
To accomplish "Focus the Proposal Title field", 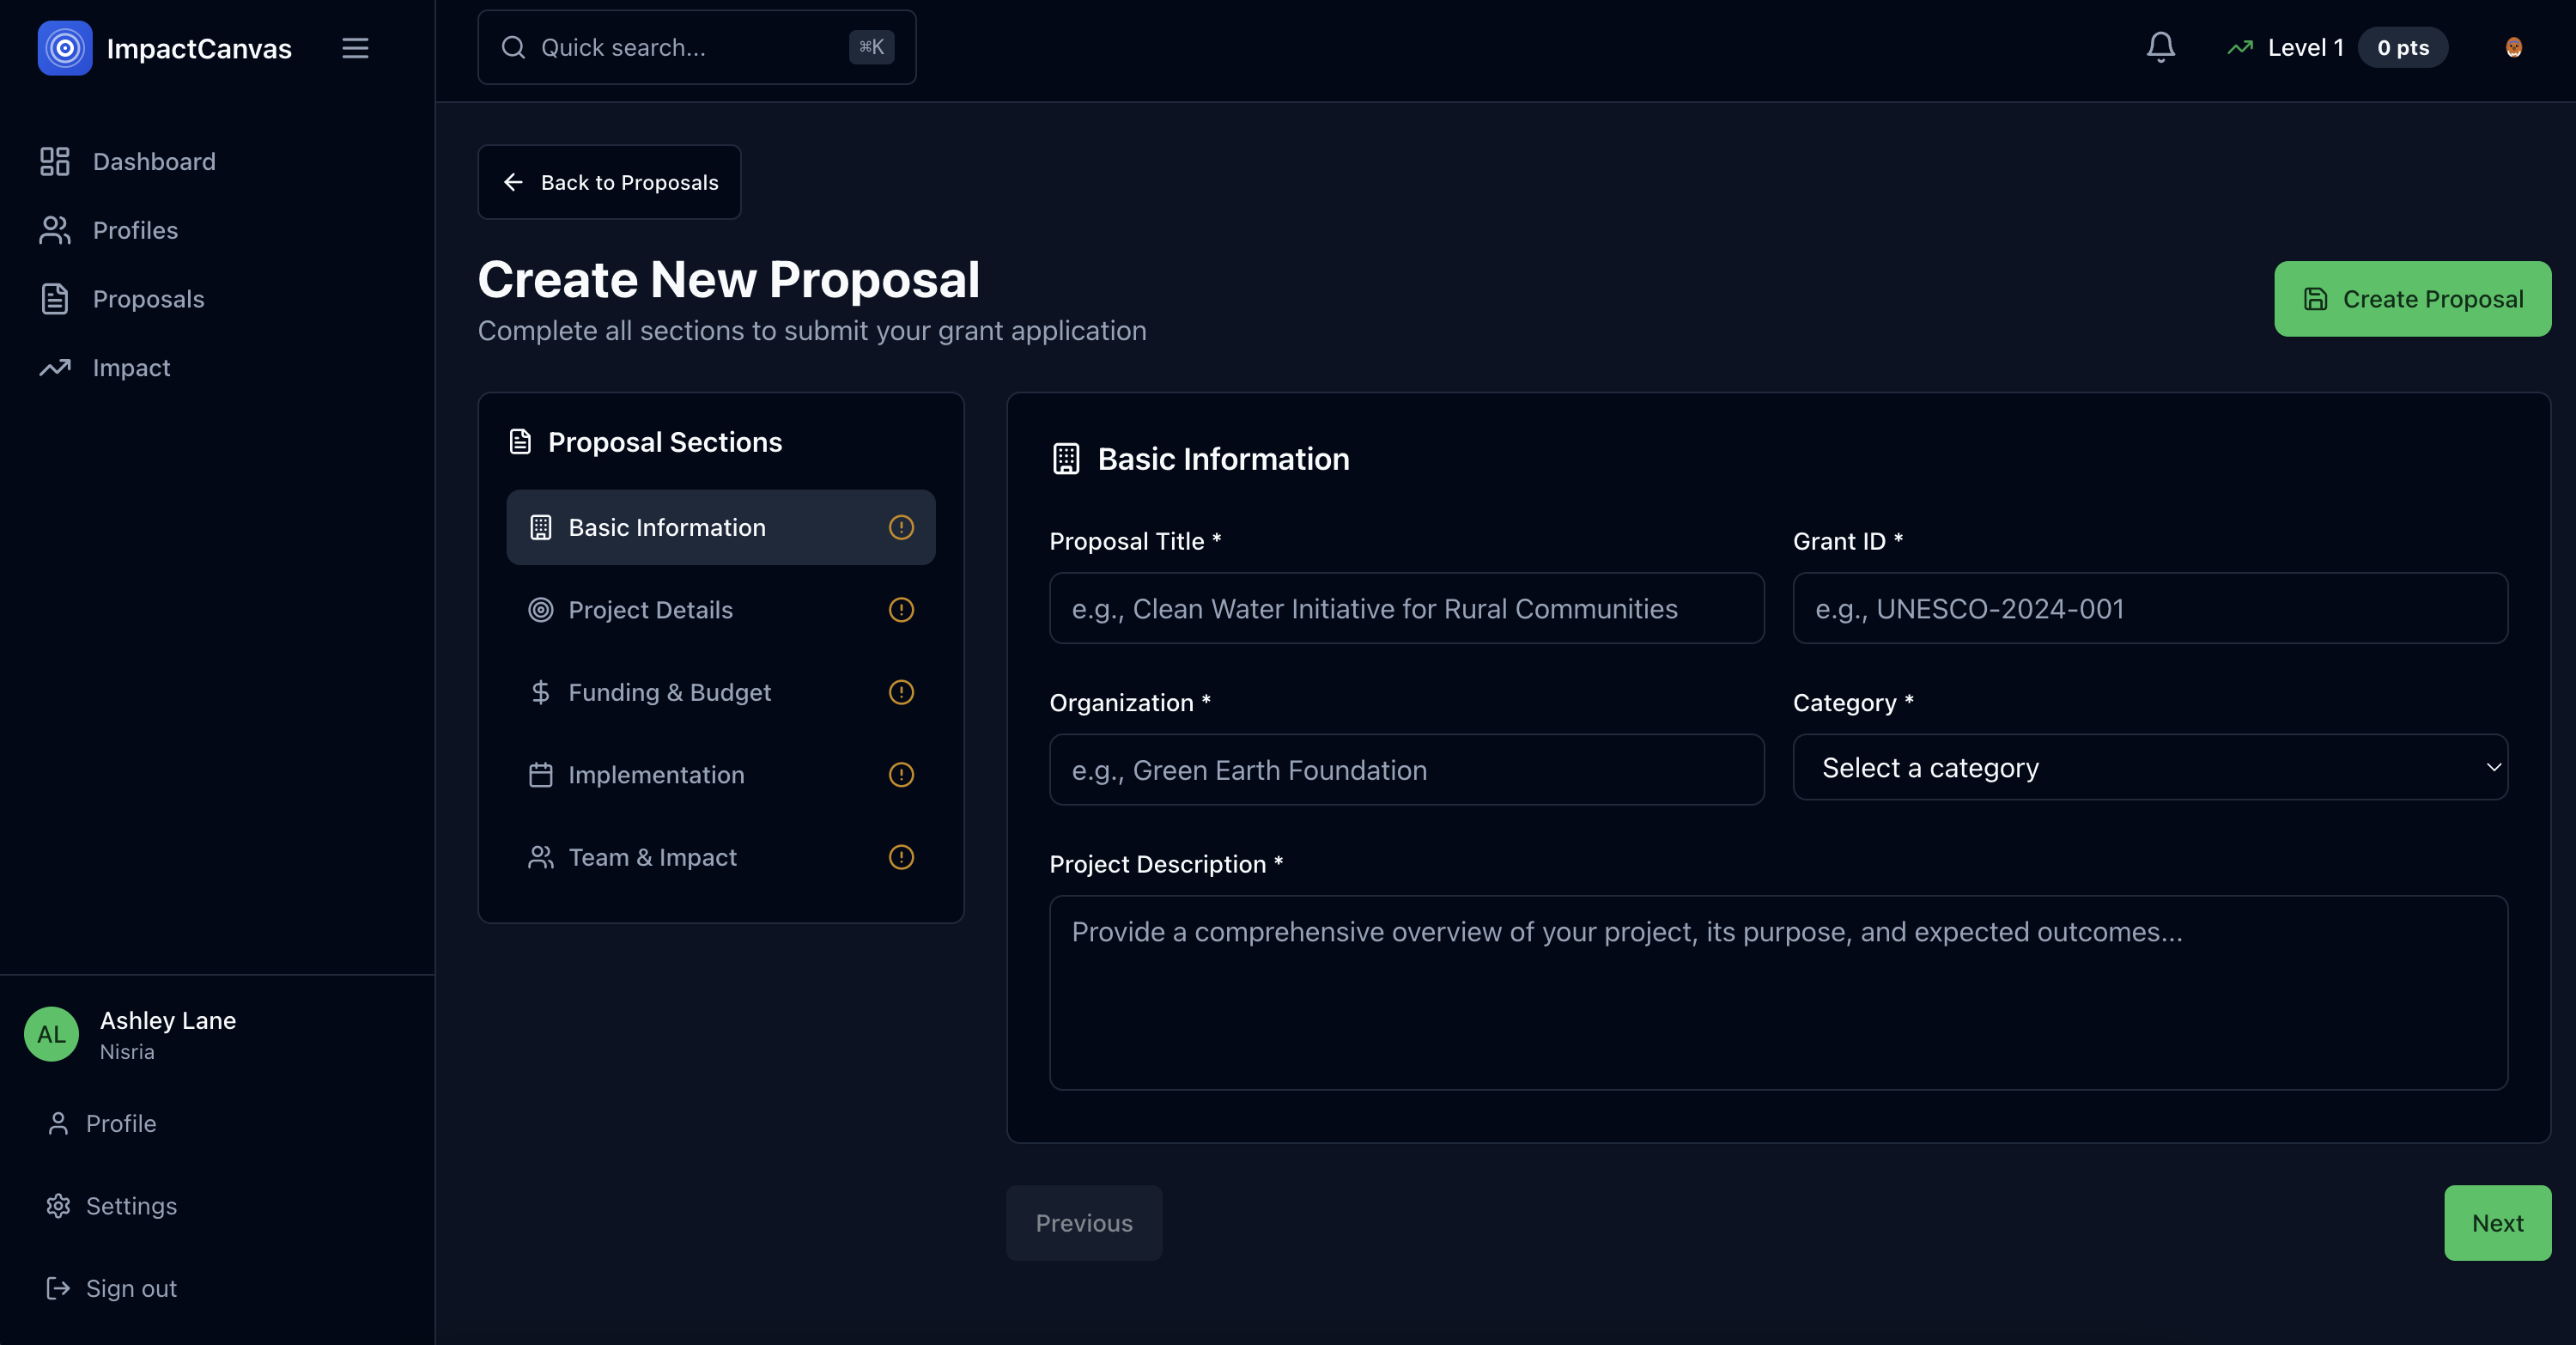I will click(x=1406, y=608).
